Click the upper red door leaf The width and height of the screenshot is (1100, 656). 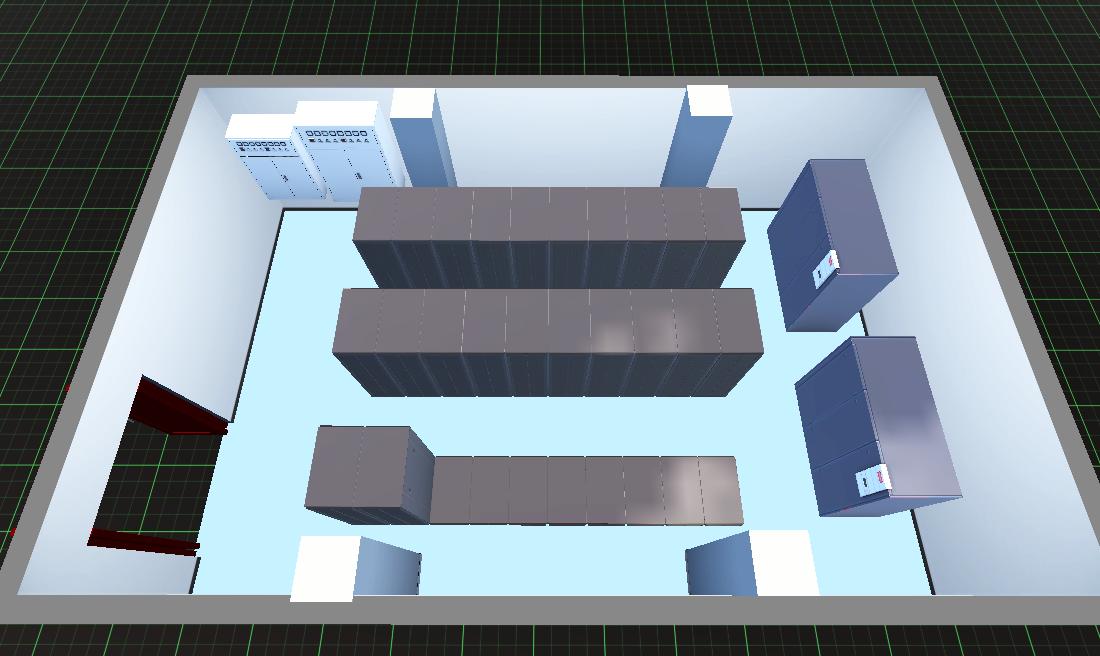click(x=180, y=408)
